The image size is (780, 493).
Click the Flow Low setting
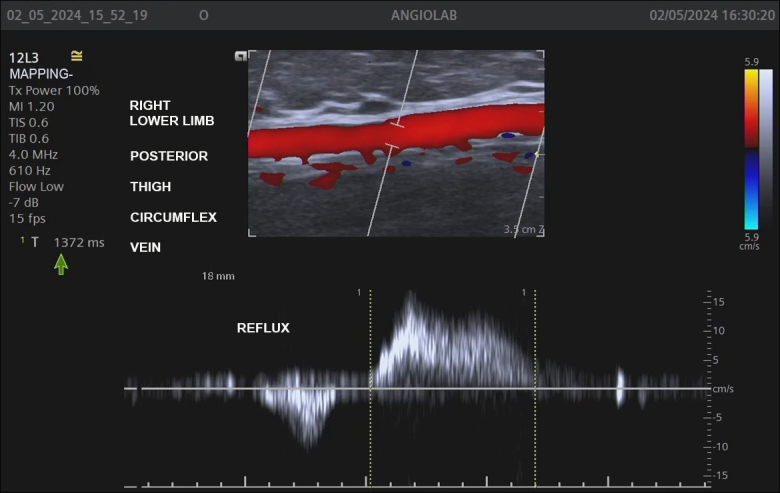(36, 186)
